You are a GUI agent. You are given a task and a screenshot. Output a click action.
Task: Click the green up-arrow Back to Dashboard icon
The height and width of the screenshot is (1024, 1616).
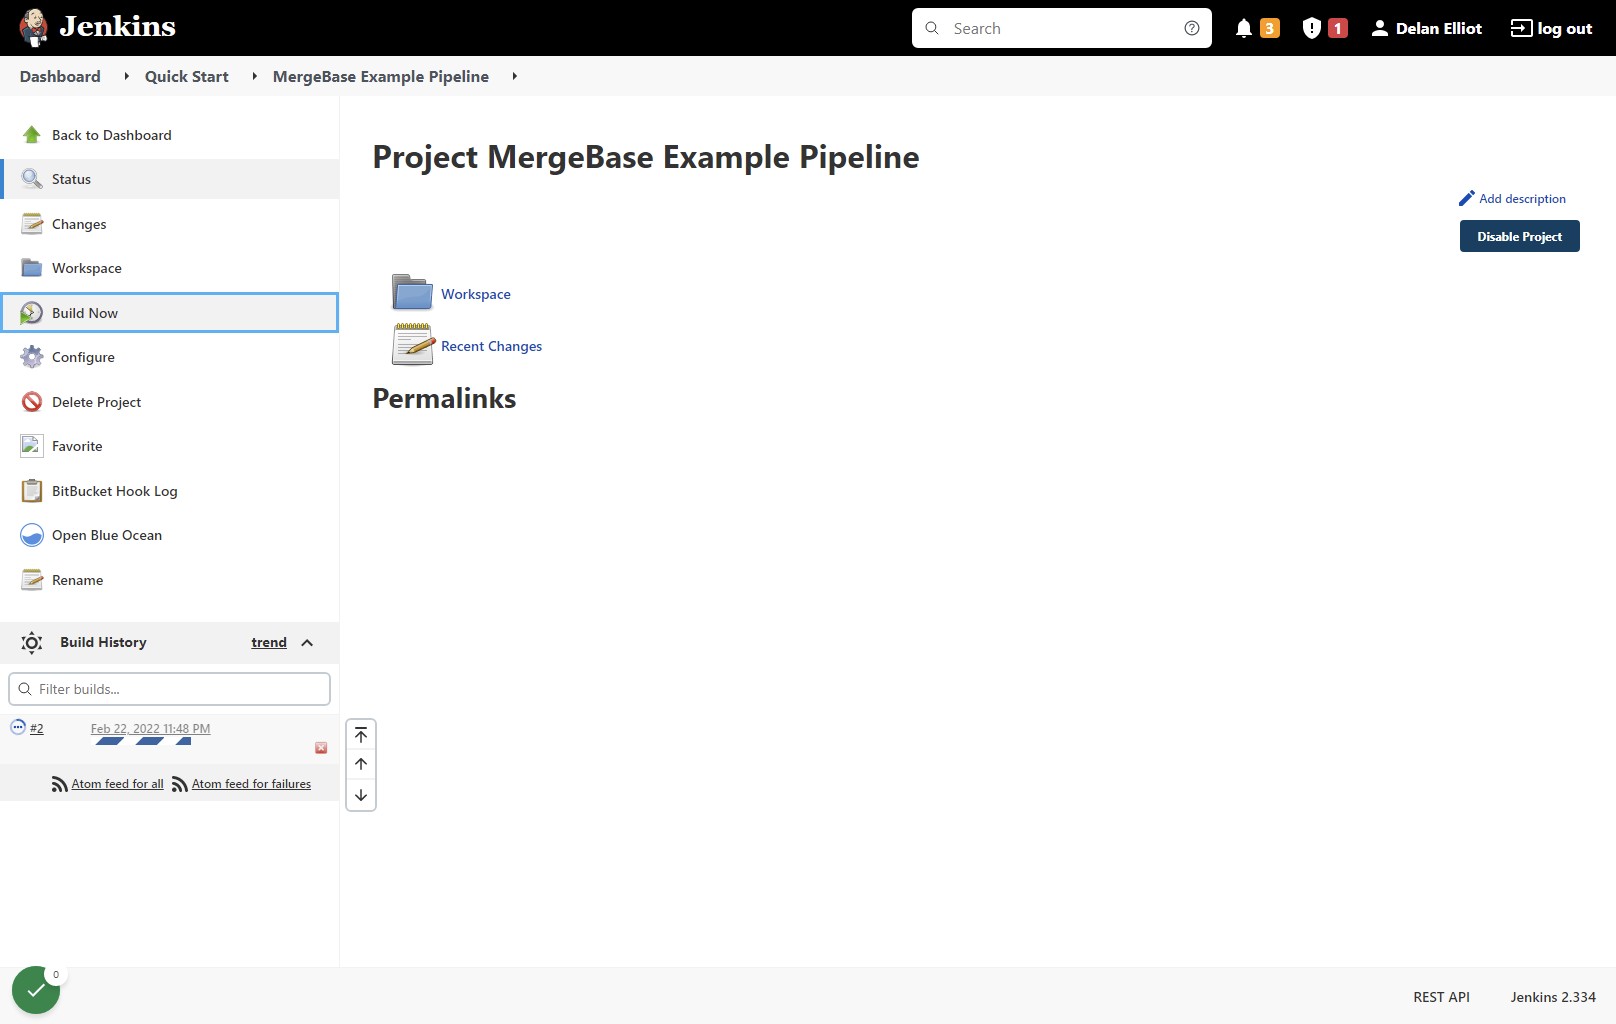pos(32,135)
